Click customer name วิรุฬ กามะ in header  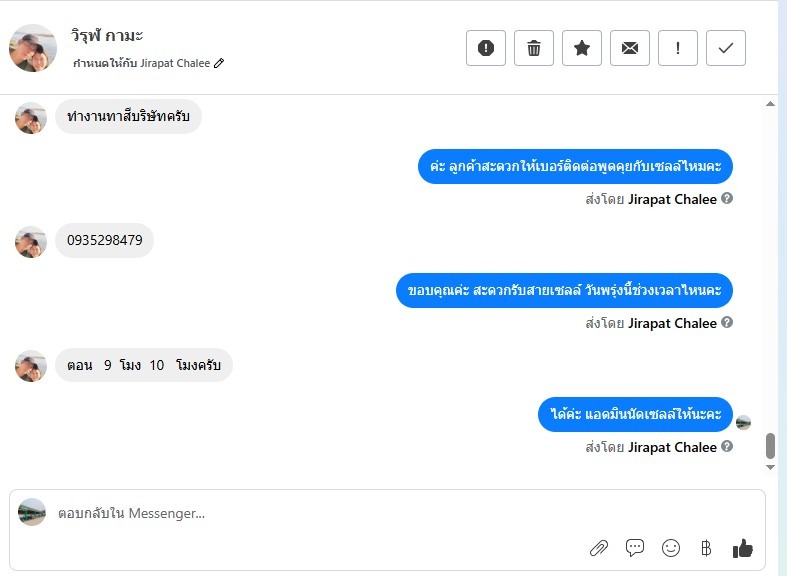[107, 36]
